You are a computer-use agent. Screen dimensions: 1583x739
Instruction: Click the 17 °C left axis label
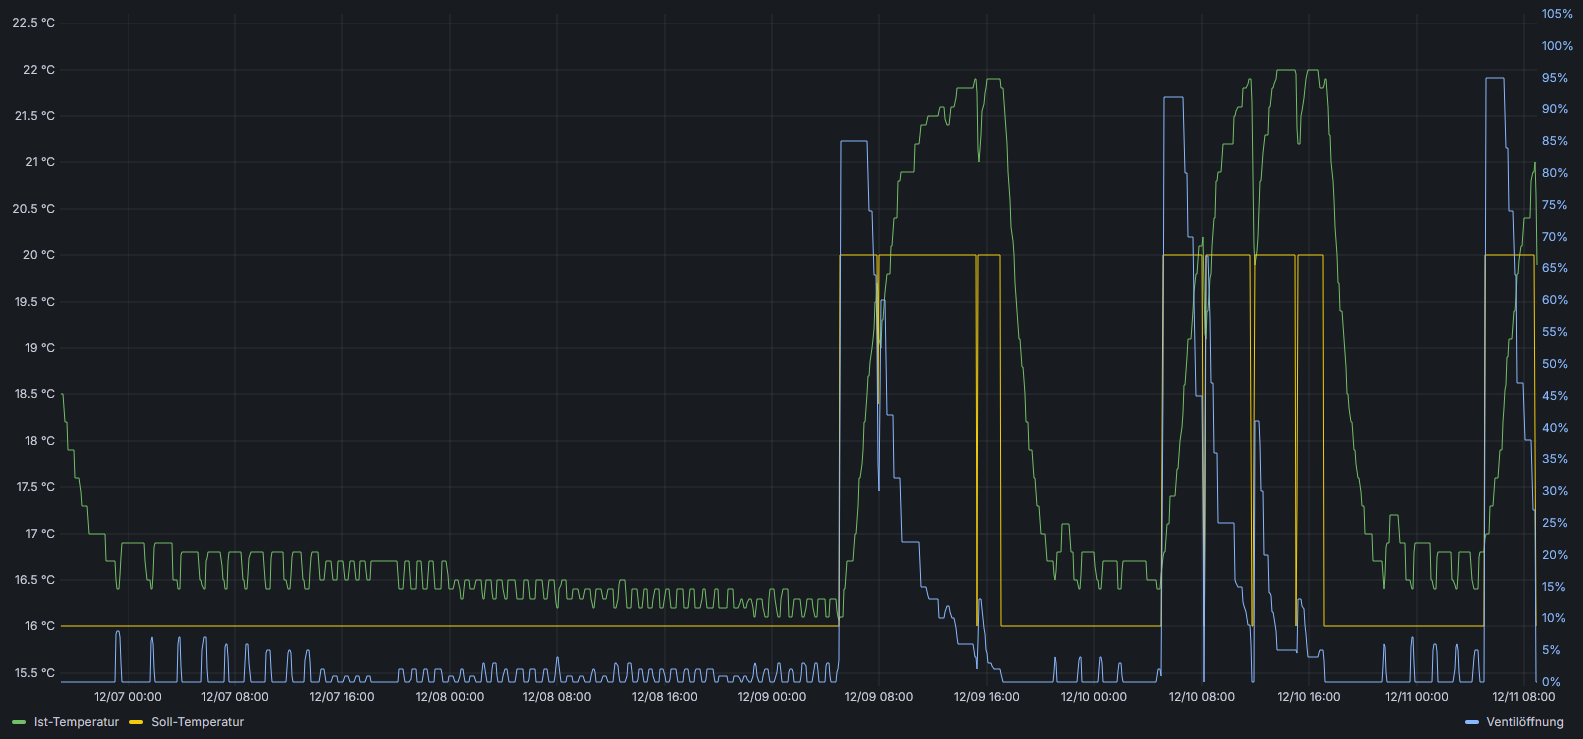[39, 534]
